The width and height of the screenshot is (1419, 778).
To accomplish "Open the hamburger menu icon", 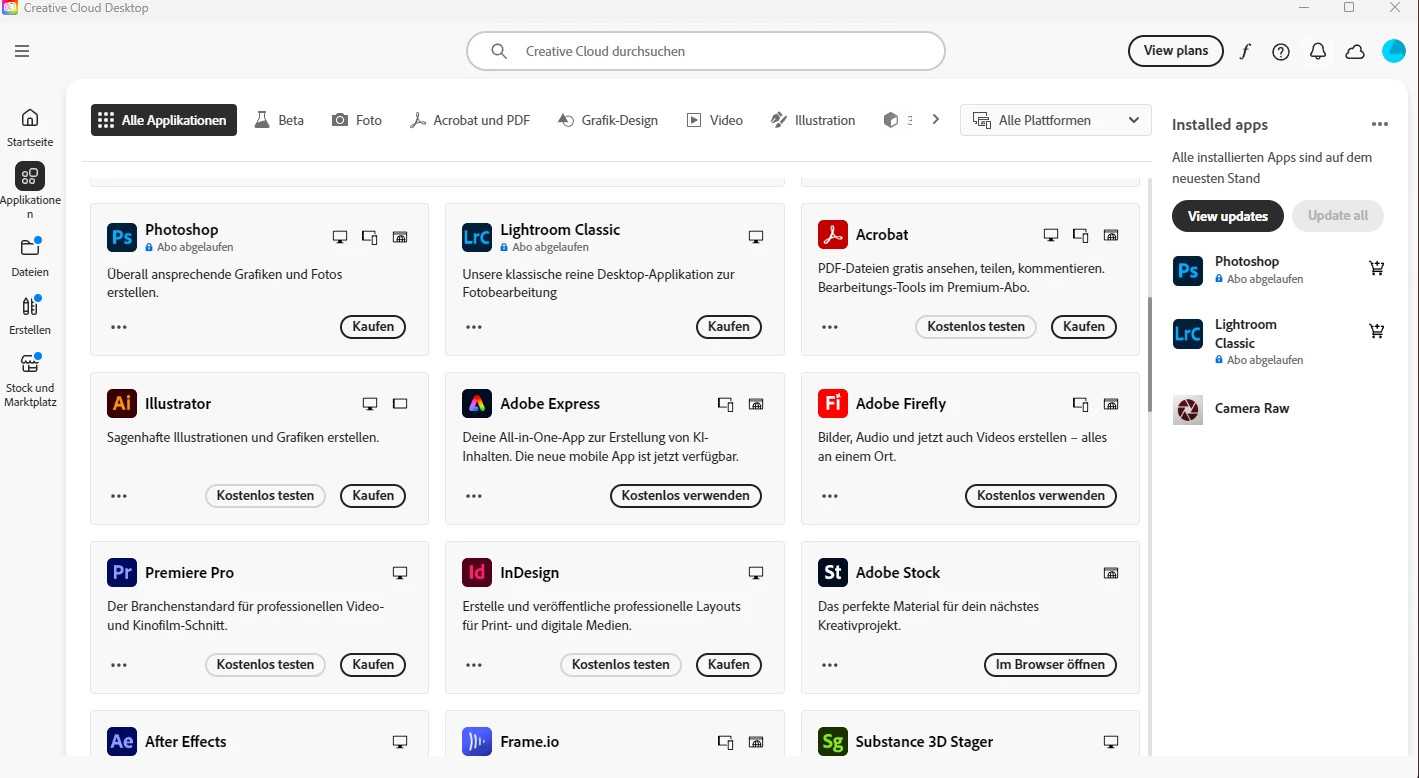I will pos(22,51).
